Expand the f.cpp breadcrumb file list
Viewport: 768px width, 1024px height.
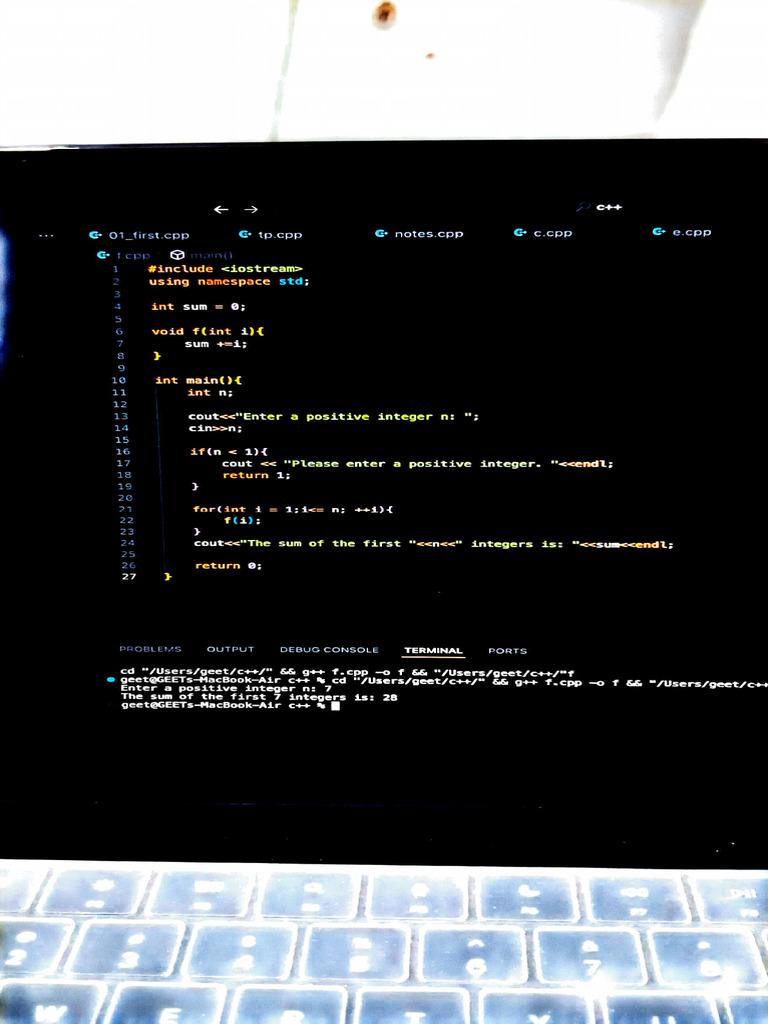(124, 255)
